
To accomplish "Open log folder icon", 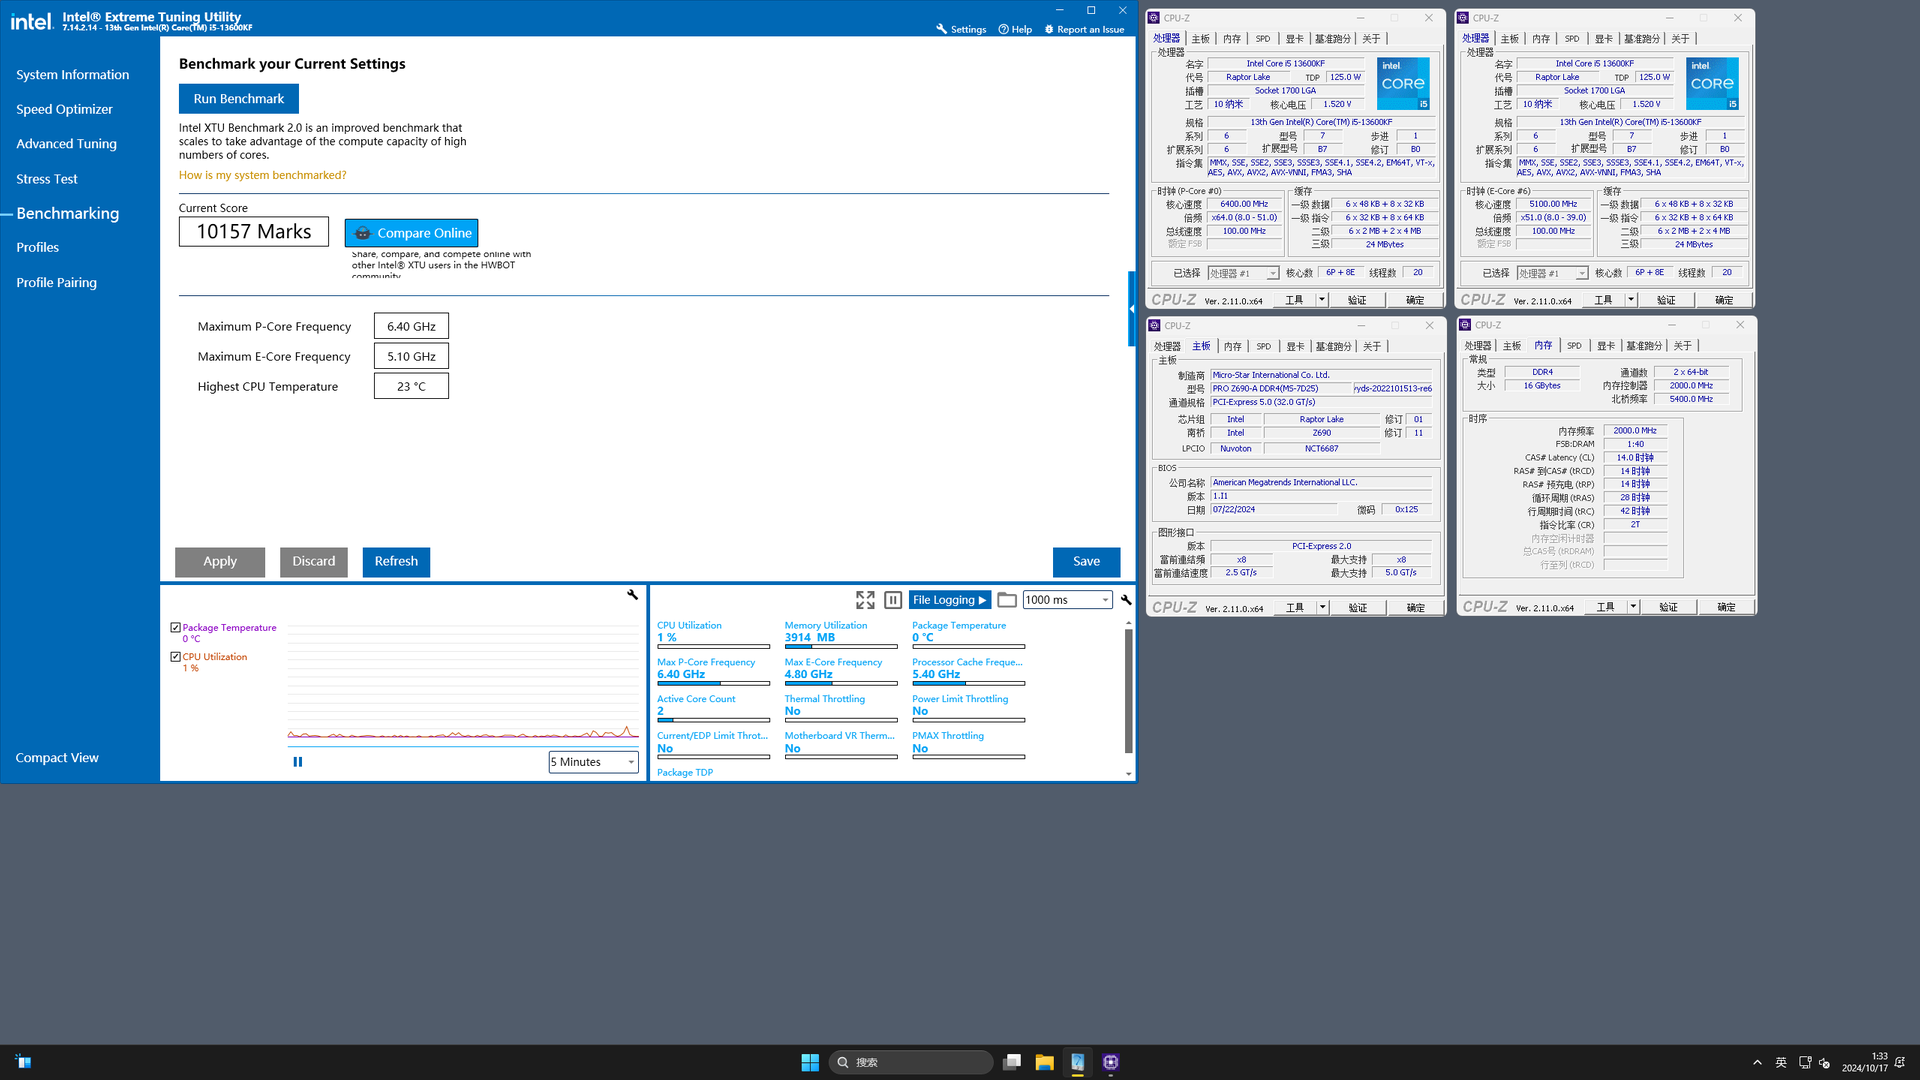I will (x=1007, y=600).
